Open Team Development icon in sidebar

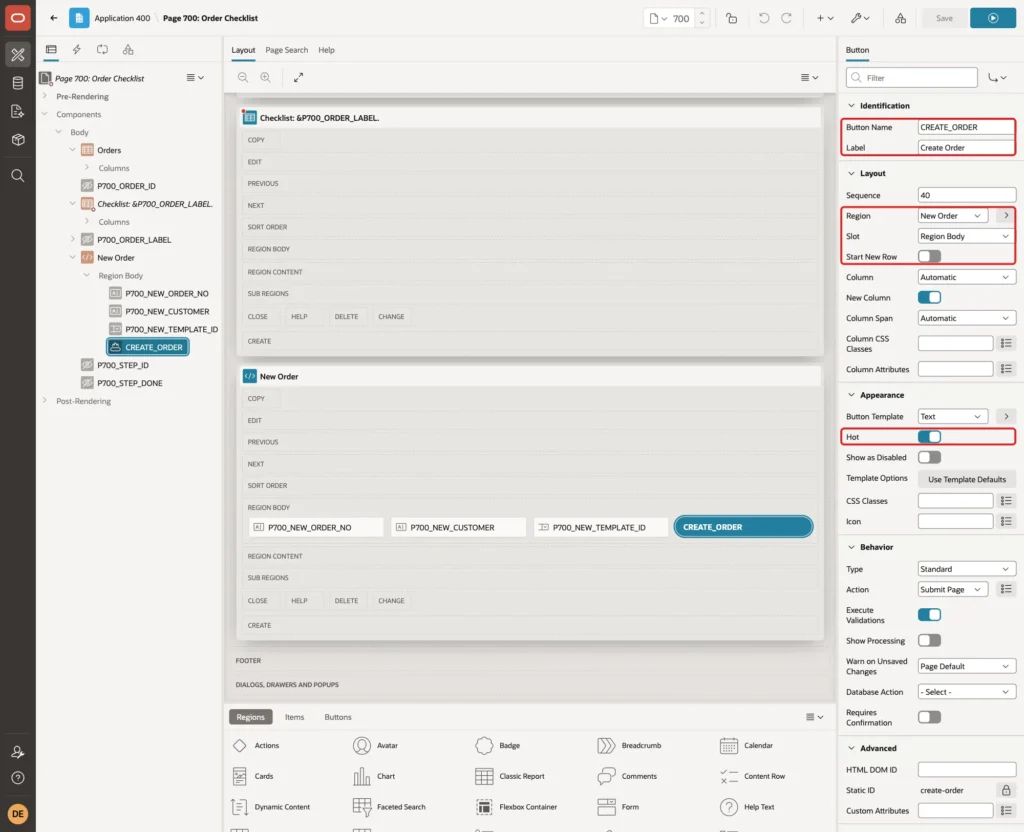[18, 112]
